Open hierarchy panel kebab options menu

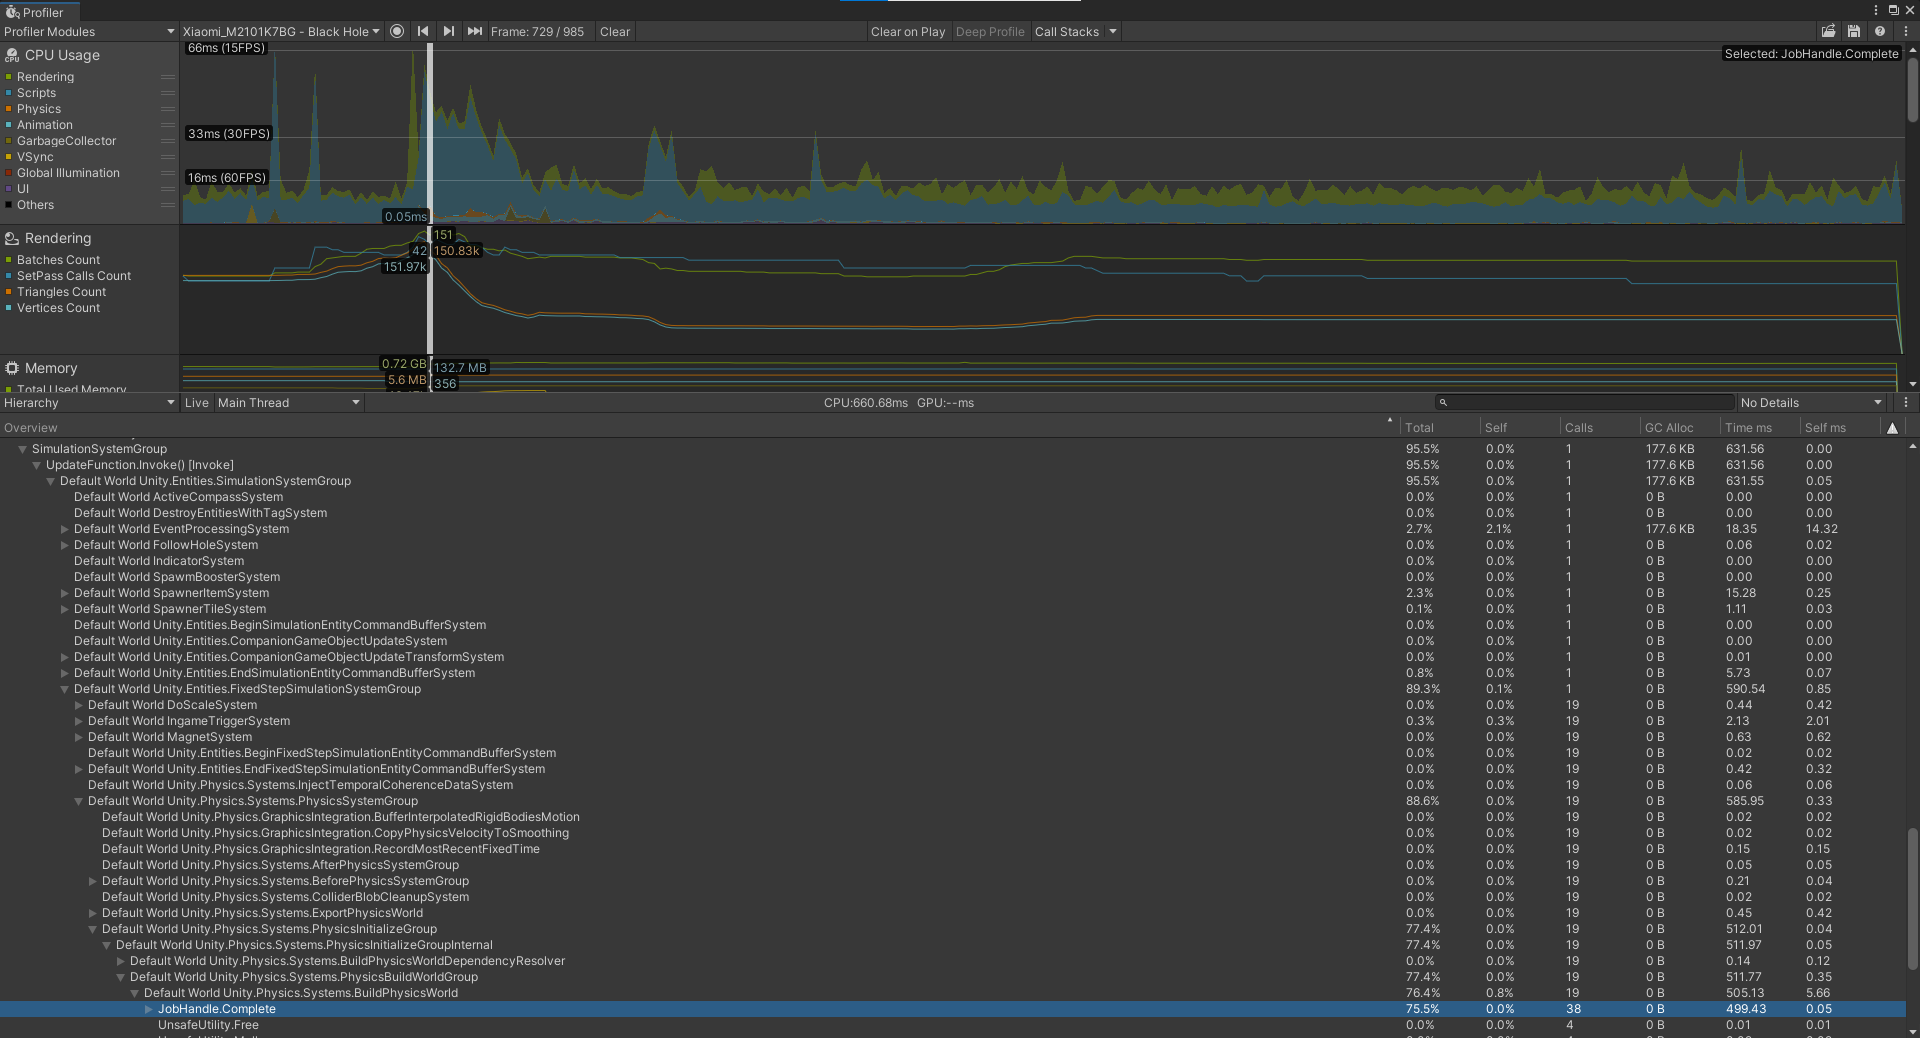[x=1906, y=403]
